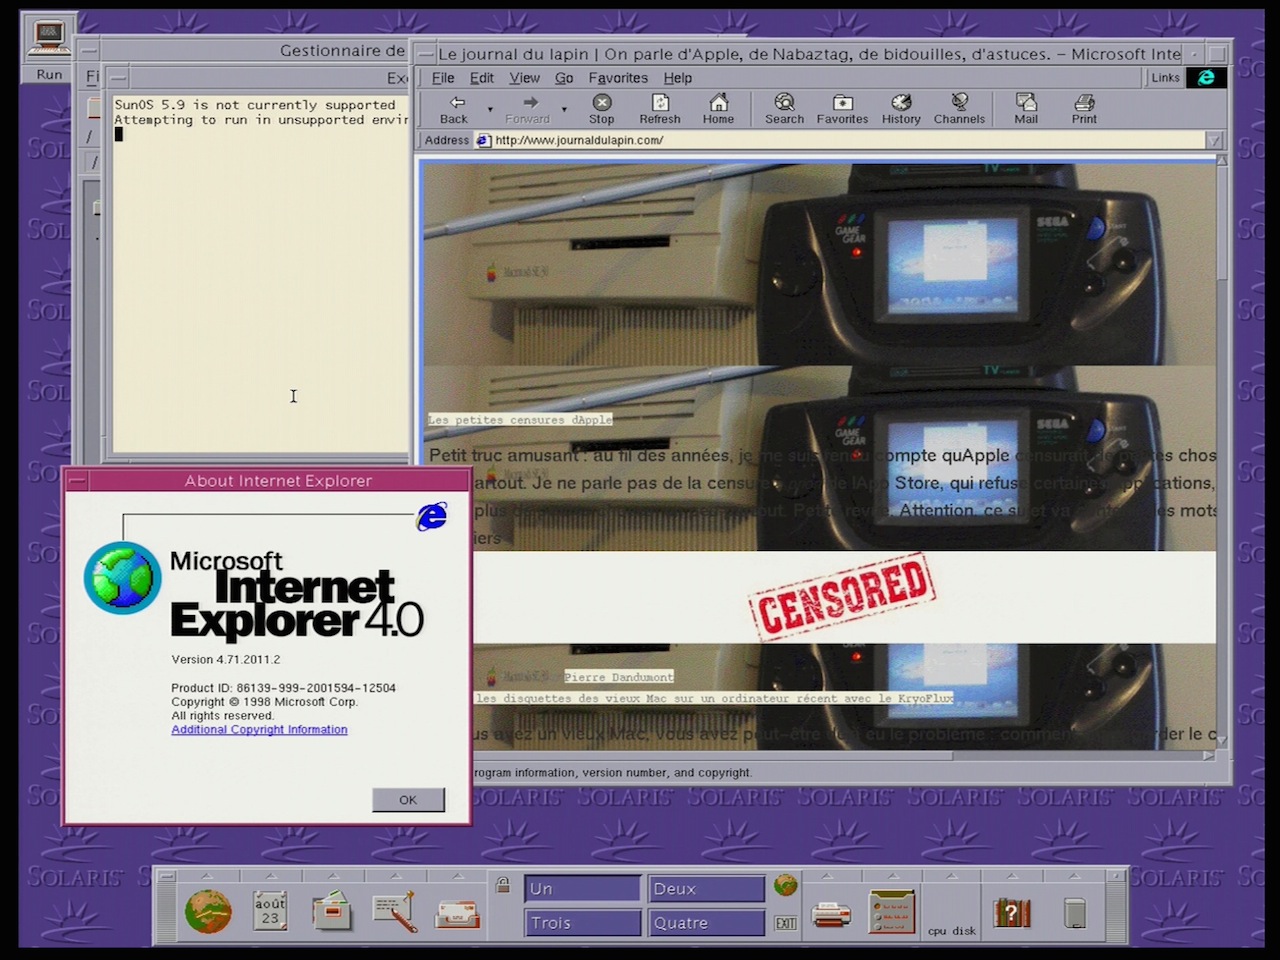The image size is (1280, 960).
Task: Stop loading the page
Action: [x=602, y=110]
